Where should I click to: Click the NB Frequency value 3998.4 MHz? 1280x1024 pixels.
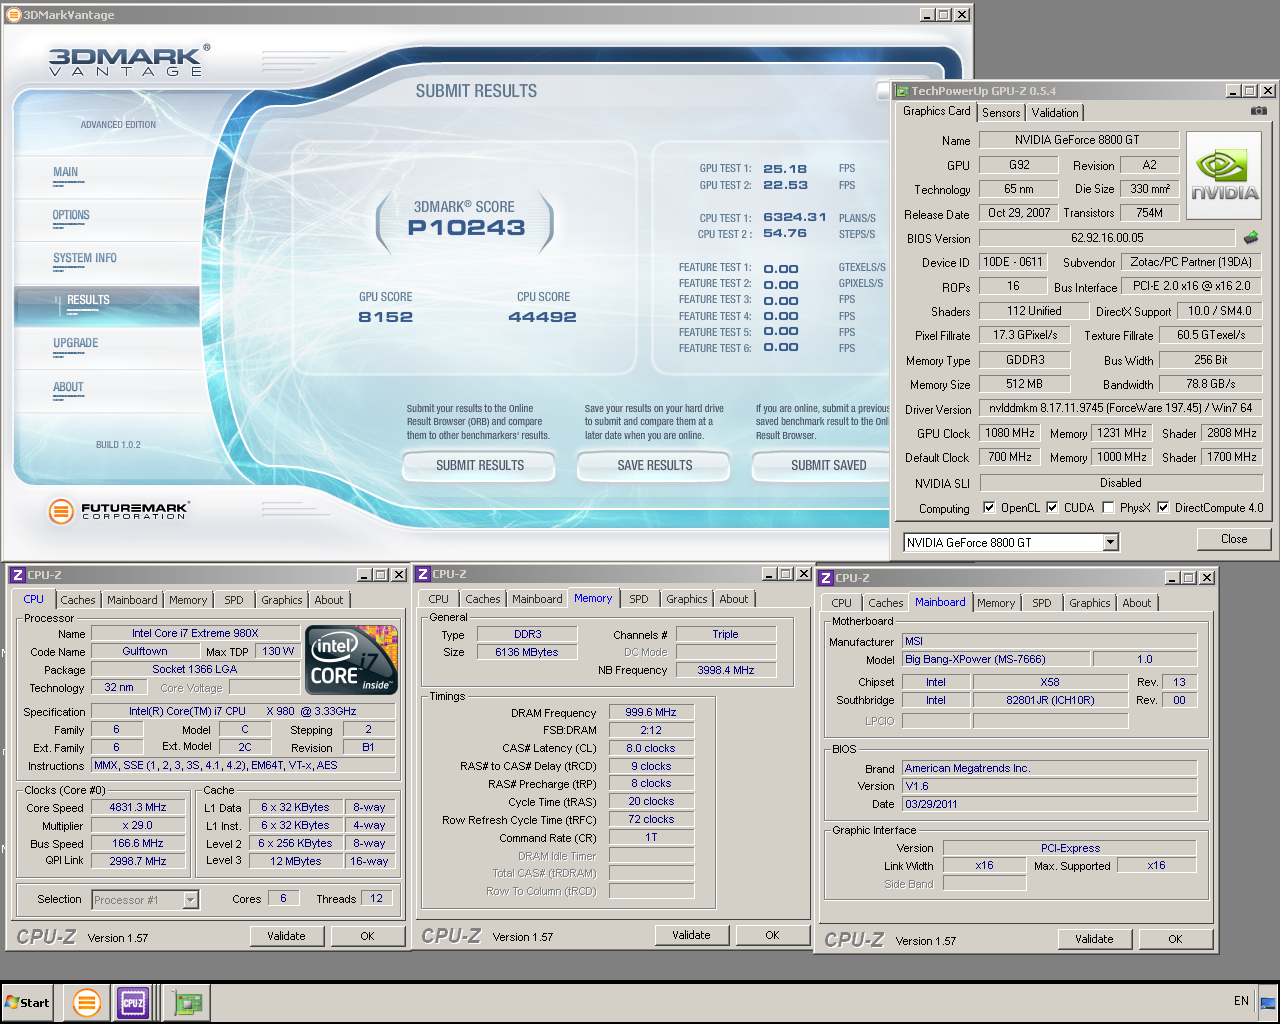[x=726, y=670]
